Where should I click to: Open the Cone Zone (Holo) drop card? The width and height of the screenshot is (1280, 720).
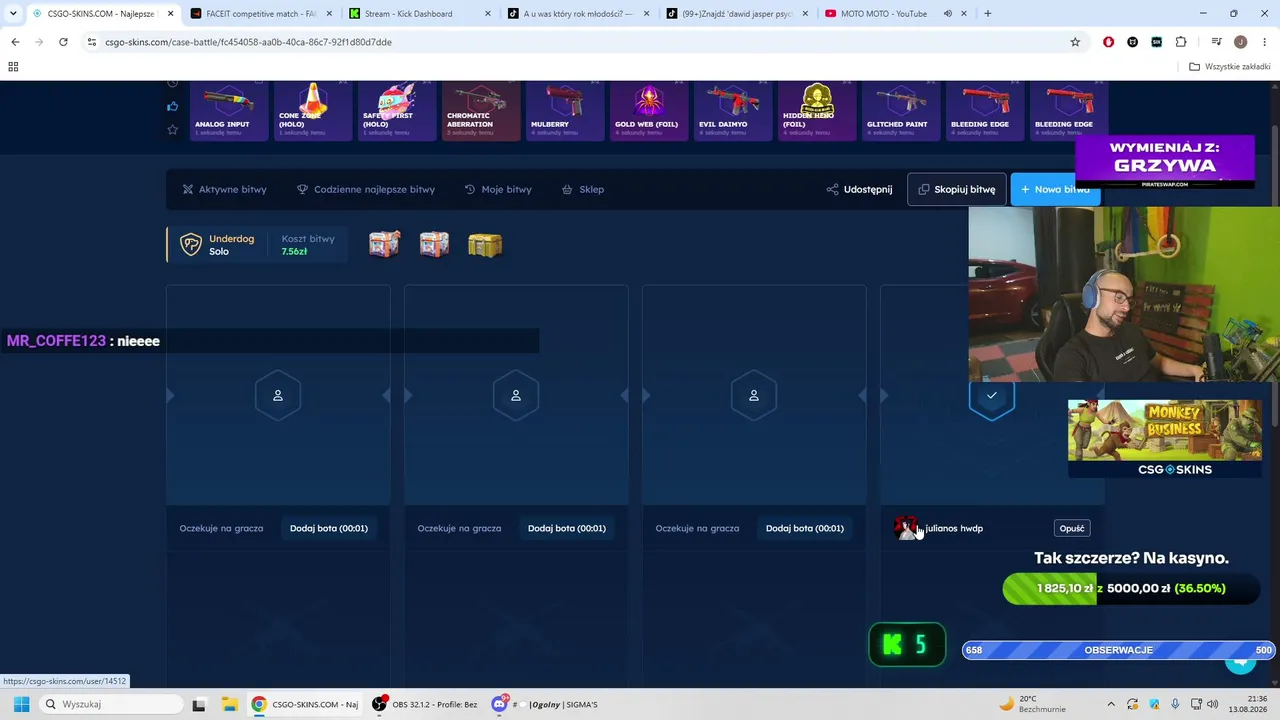pyautogui.click(x=312, y=110)
